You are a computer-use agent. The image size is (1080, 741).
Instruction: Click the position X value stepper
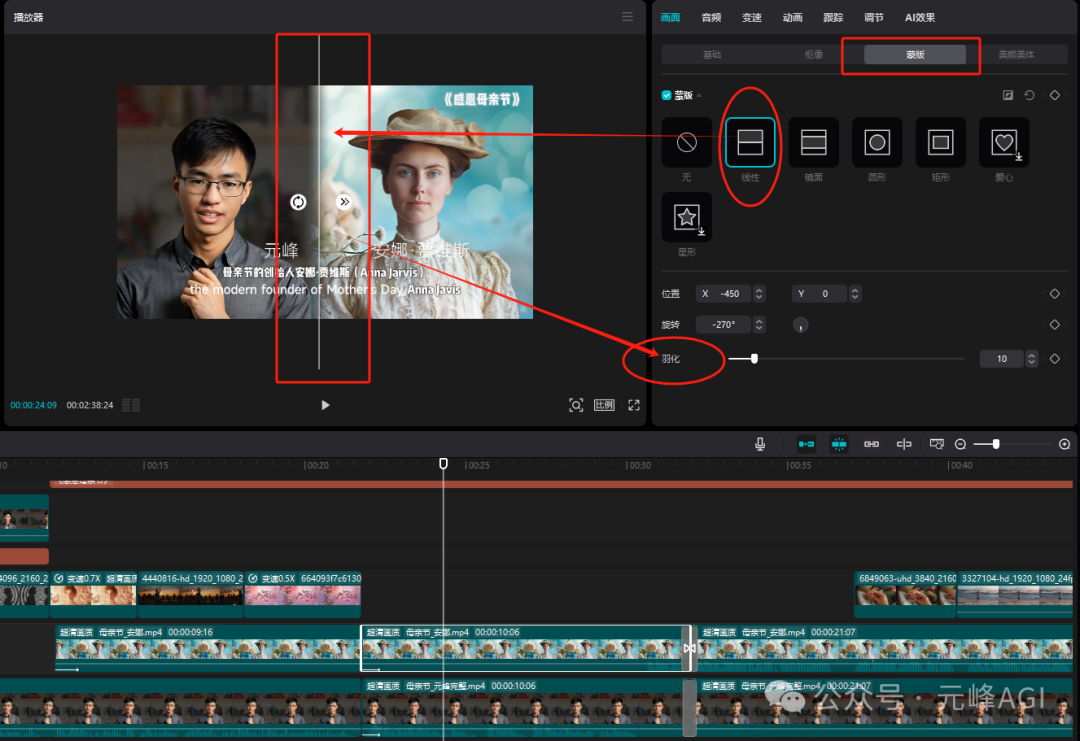[x=759, y=293]
